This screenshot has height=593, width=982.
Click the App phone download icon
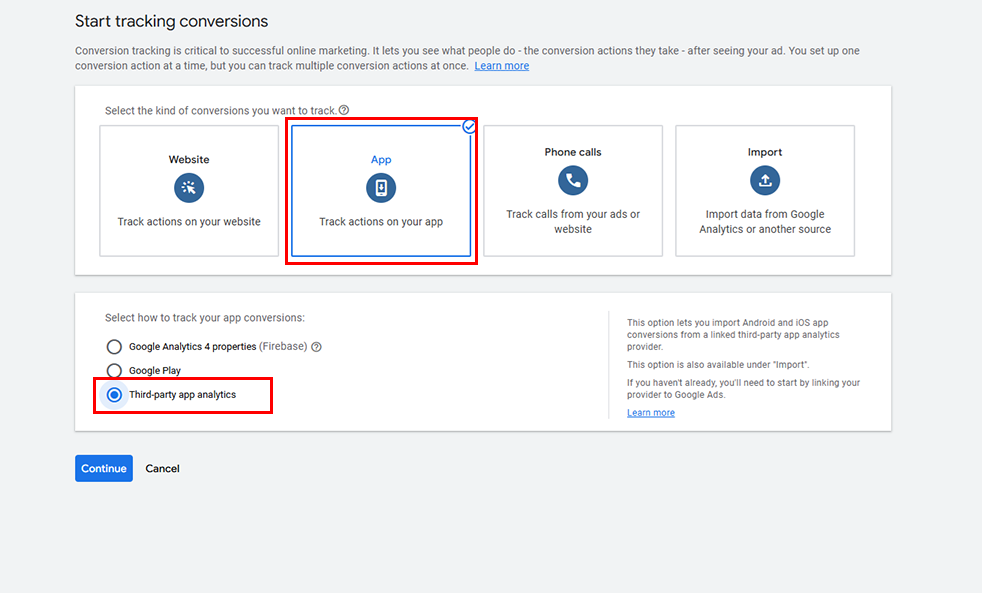point(381,188)
